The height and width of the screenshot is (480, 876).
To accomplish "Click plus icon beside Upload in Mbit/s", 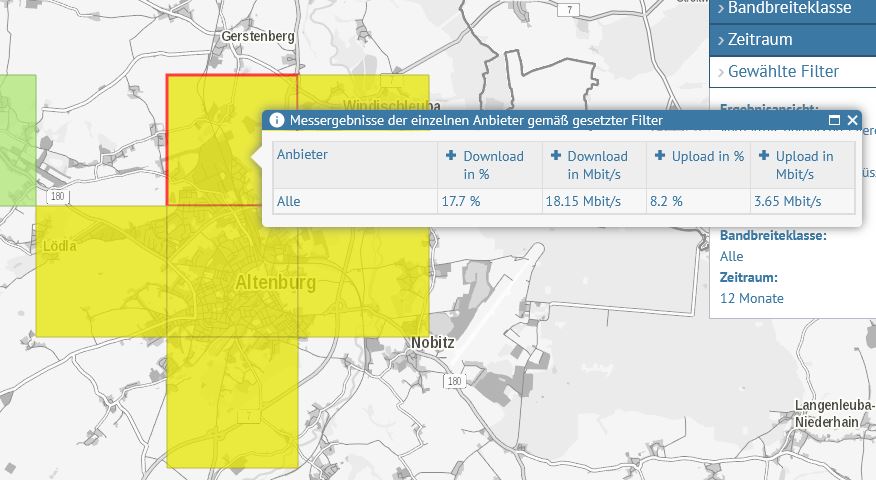I will 764,156.
